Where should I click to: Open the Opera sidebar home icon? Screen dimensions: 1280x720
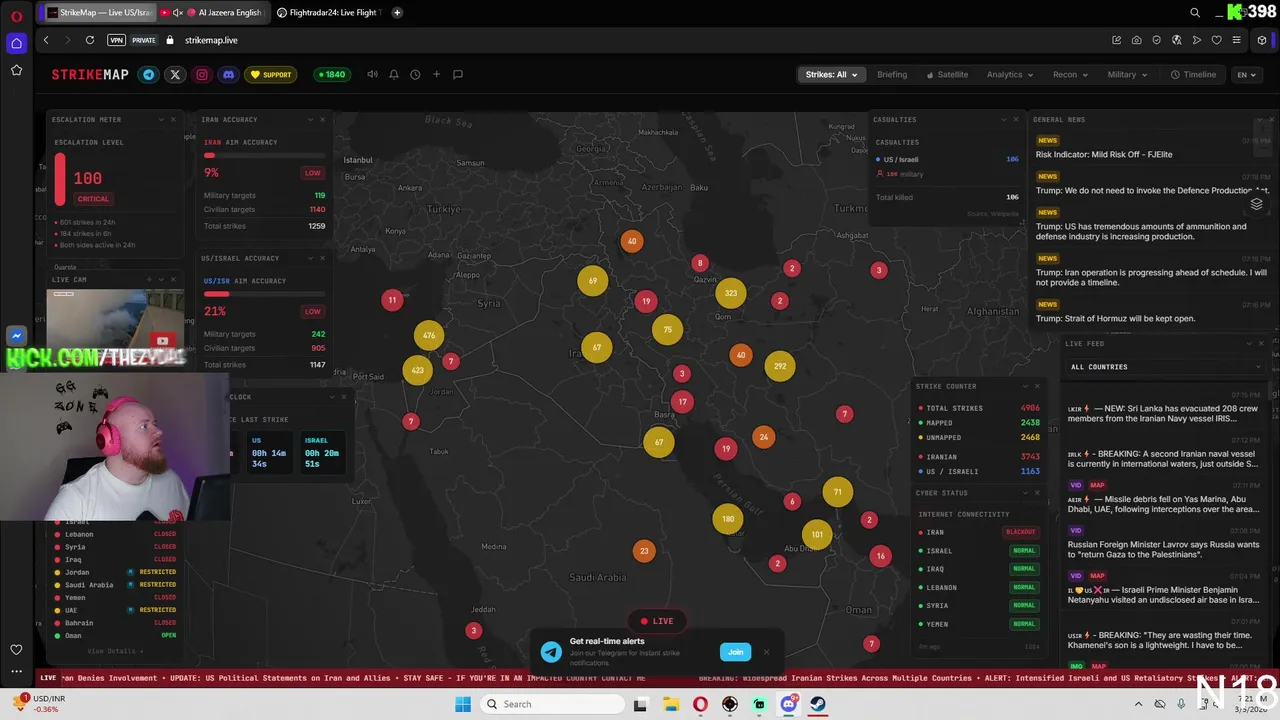16,43
